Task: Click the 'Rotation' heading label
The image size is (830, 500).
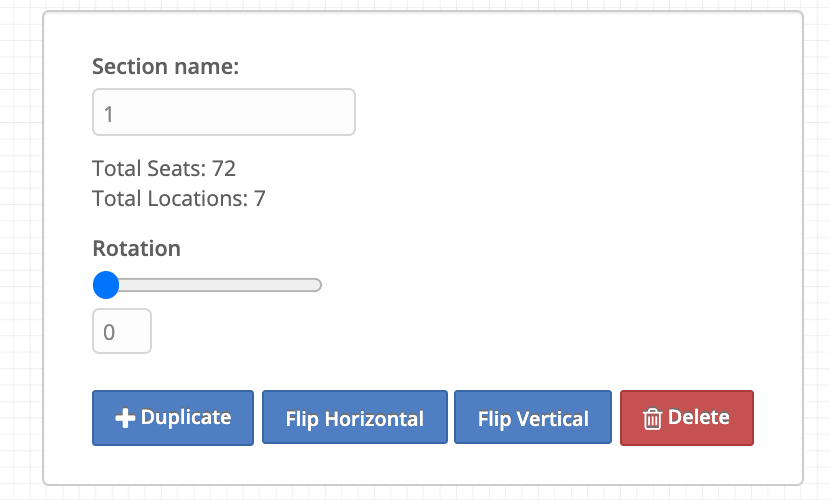Action: coord(137,249)
